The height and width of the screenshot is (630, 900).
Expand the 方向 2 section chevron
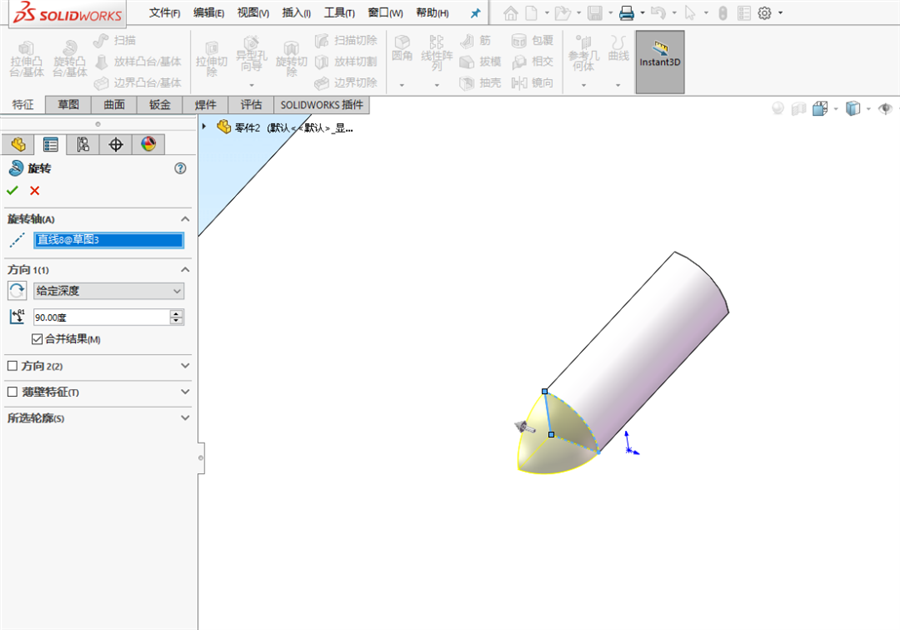185,365
